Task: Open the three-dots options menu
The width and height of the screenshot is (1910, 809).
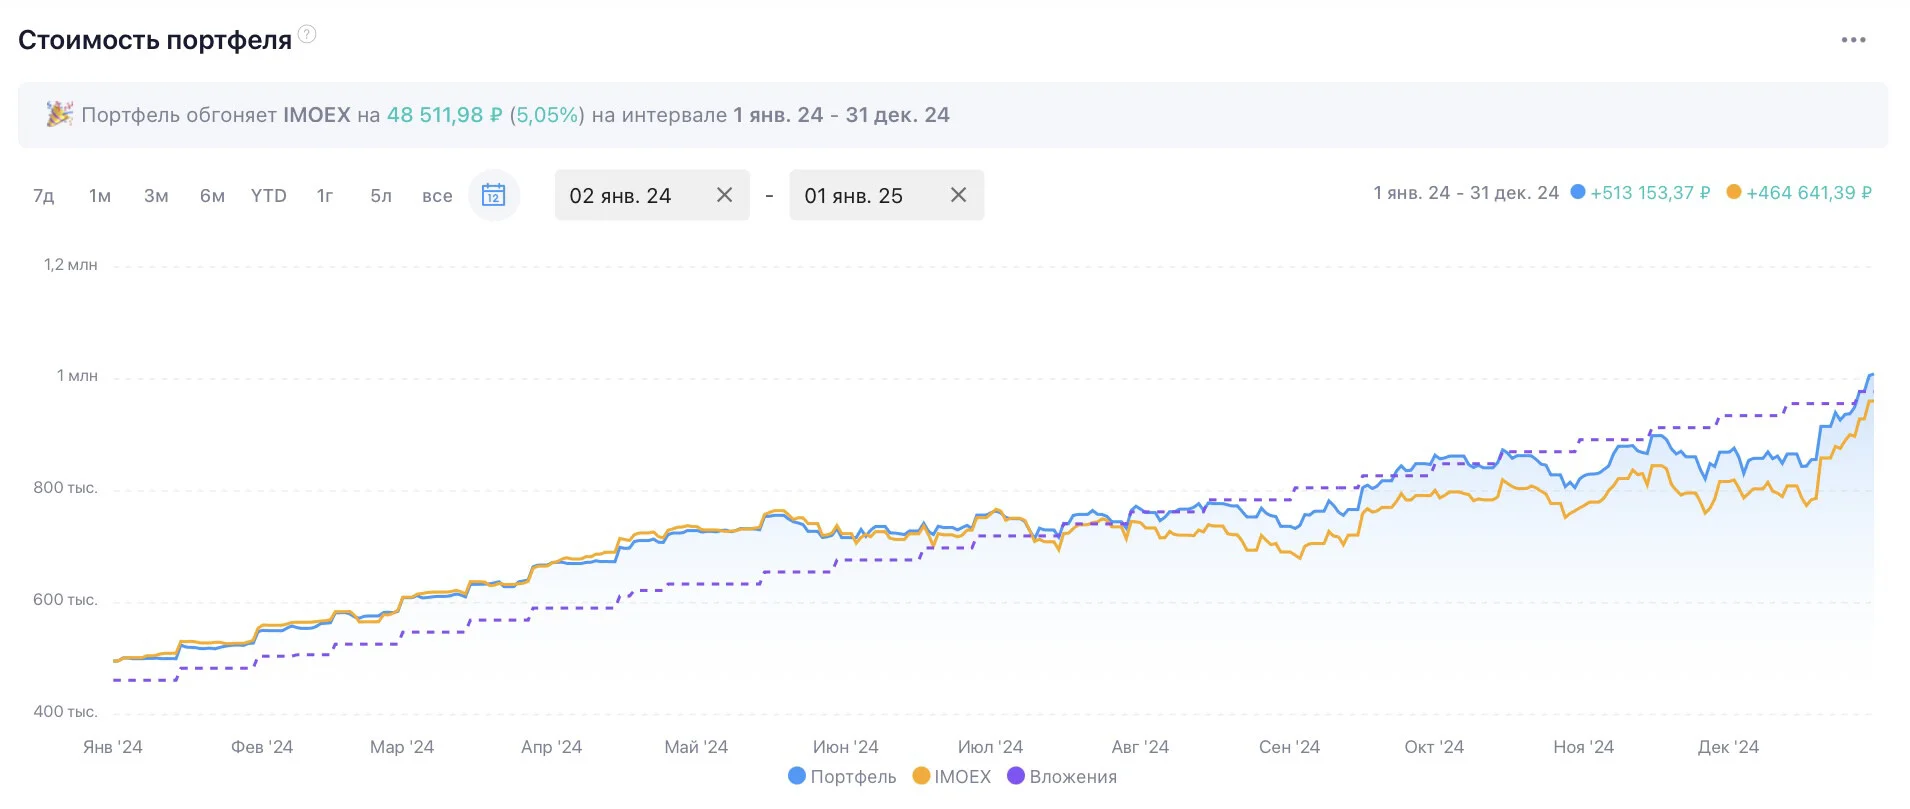Action: tap(1853, 40)
